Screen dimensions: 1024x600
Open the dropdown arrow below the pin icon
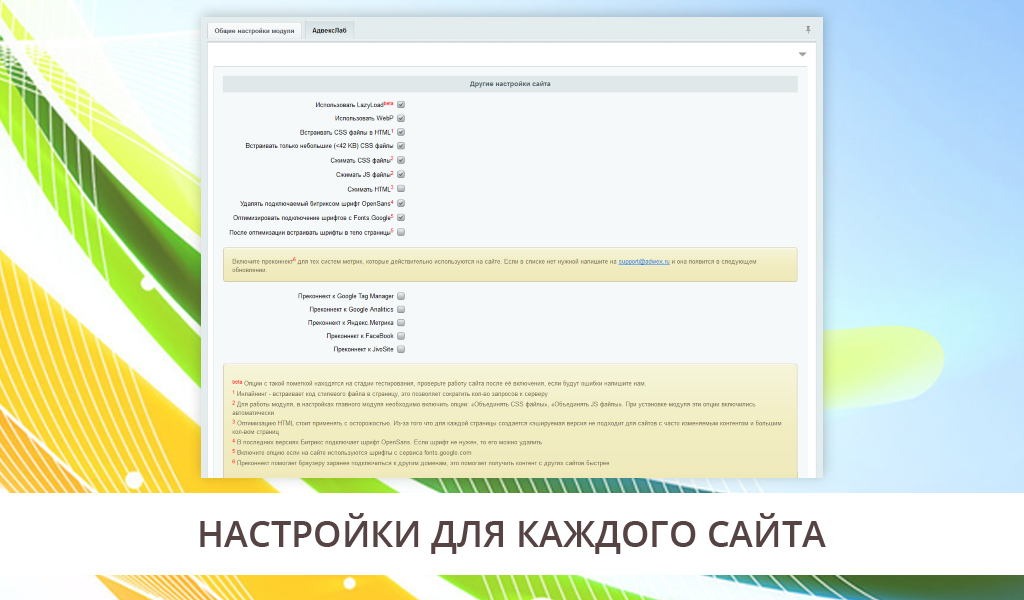point(802,53)
